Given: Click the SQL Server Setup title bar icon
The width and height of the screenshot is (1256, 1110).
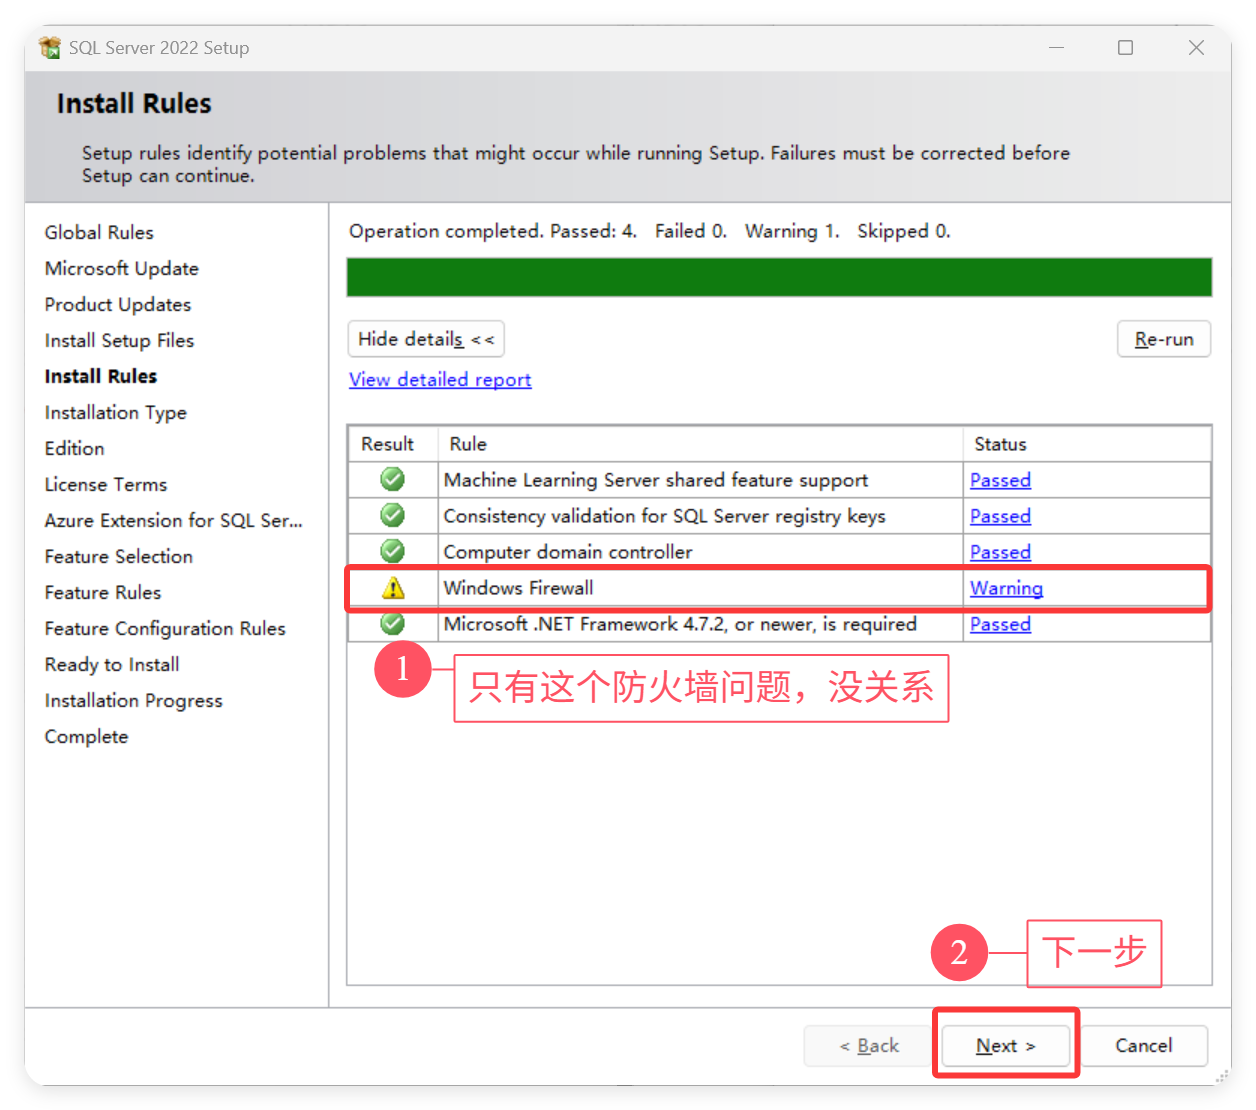Looking at the screenshot, I should tap(50, 47).
